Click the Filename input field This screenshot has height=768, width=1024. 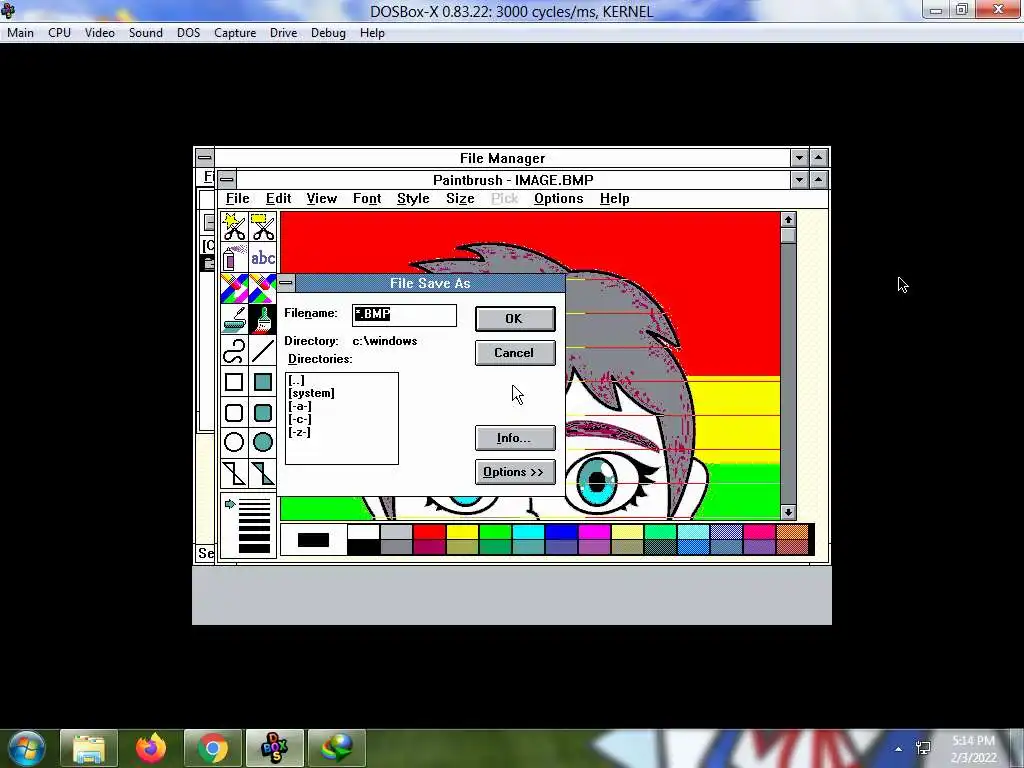pos(404,315)
